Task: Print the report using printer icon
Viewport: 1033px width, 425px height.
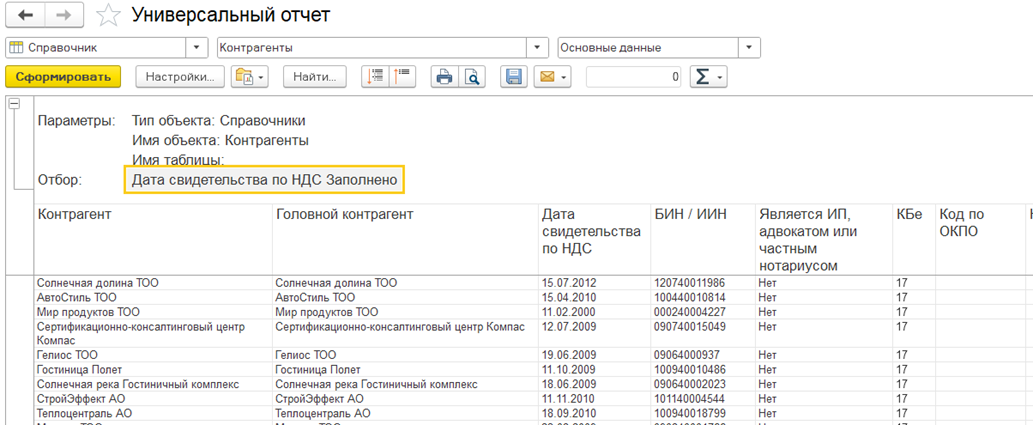Action: pyautogui.click(x=444, y=77)
